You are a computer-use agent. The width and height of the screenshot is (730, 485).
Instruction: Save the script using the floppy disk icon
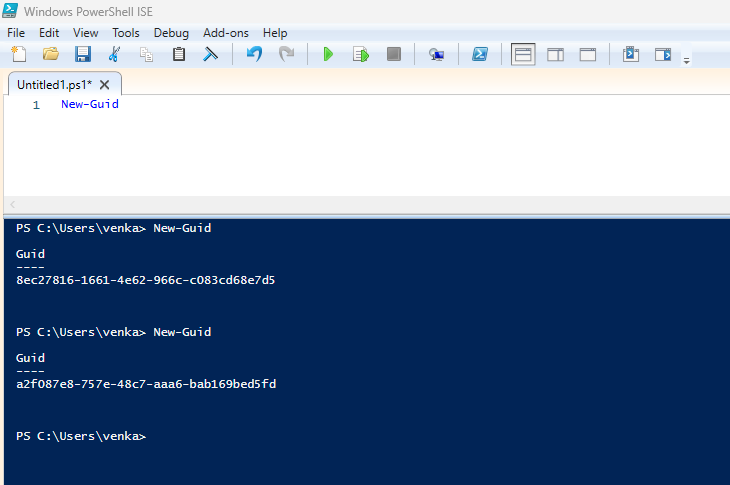pos(83,54)
